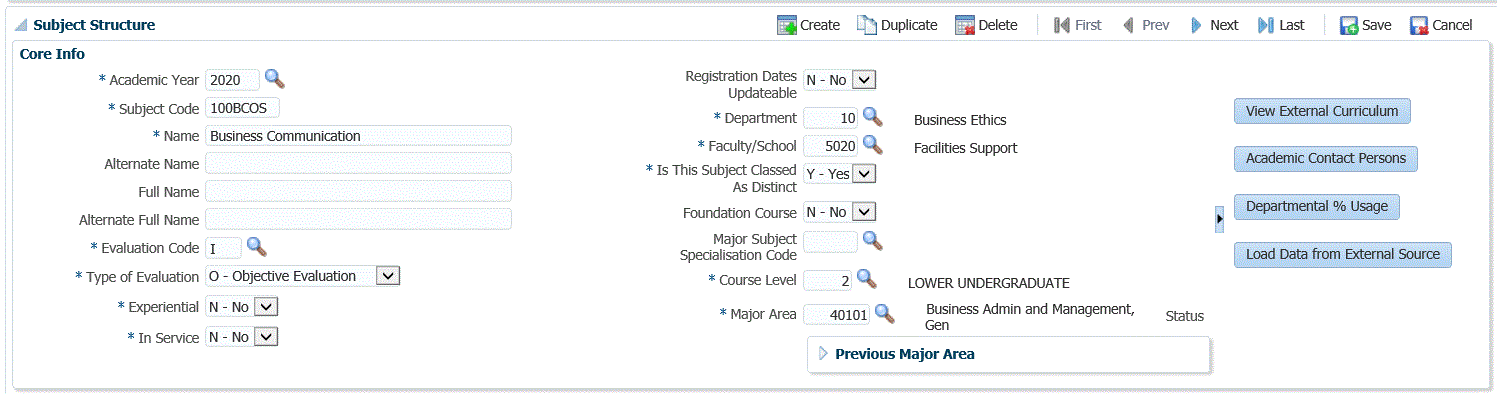This screenshot has height=394, width=1497.
Task: Open Subject Classed As Distinct dropdown
Action: [x=865, y=174]
